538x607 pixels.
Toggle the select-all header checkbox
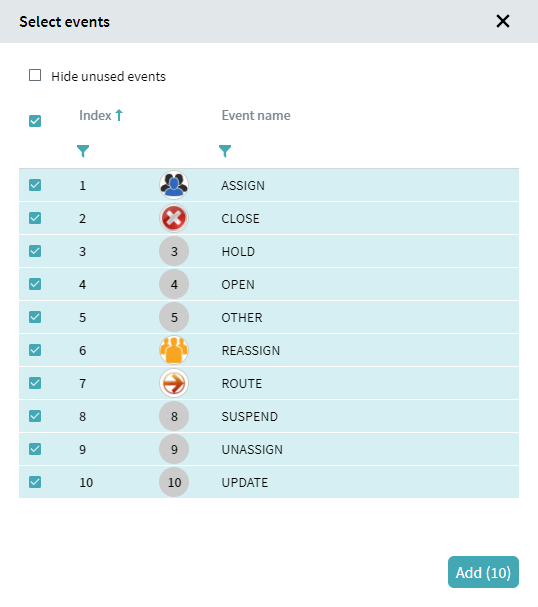click(x=35, y=121)
